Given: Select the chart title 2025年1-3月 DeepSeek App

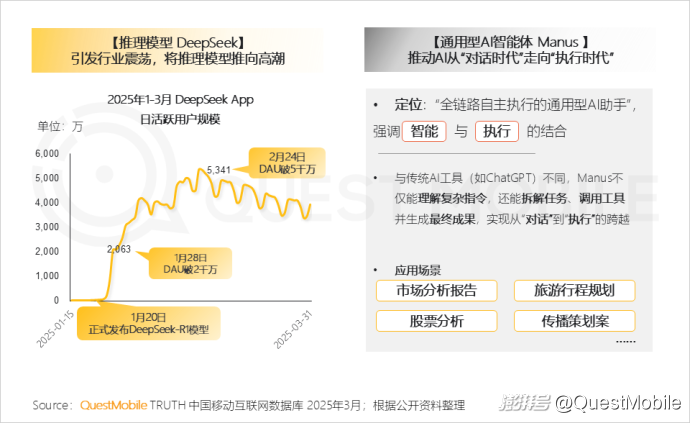Looking at the screenshot, I should [x=180, y=99].
